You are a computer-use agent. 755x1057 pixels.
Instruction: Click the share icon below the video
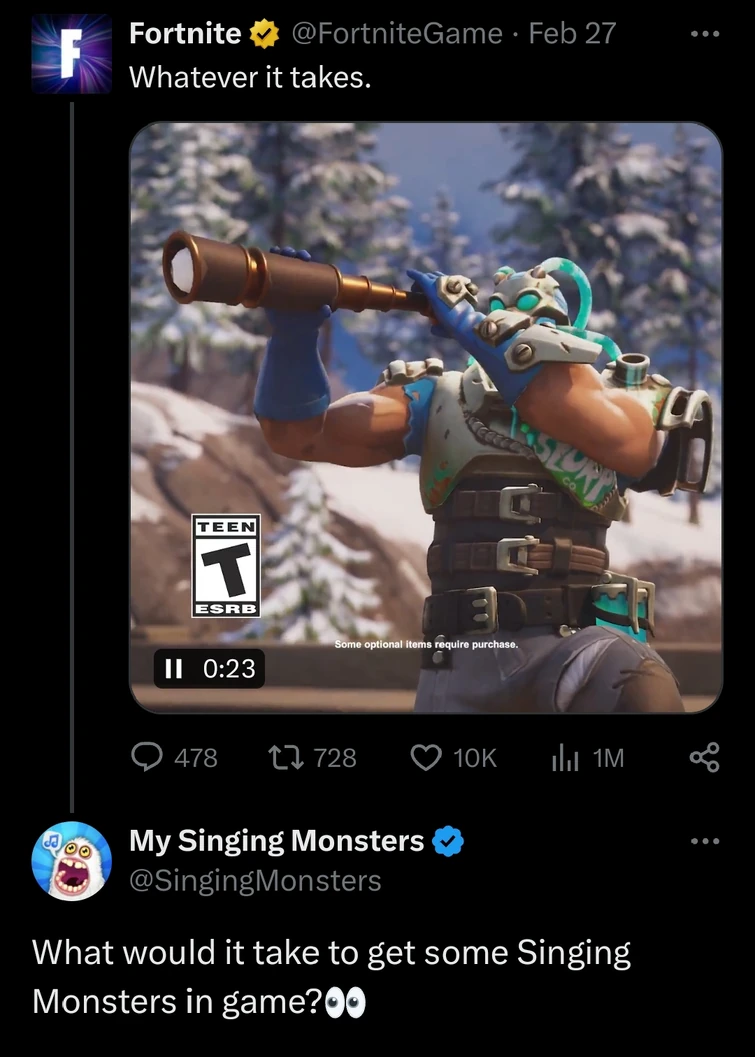click(x=704, y=758)
